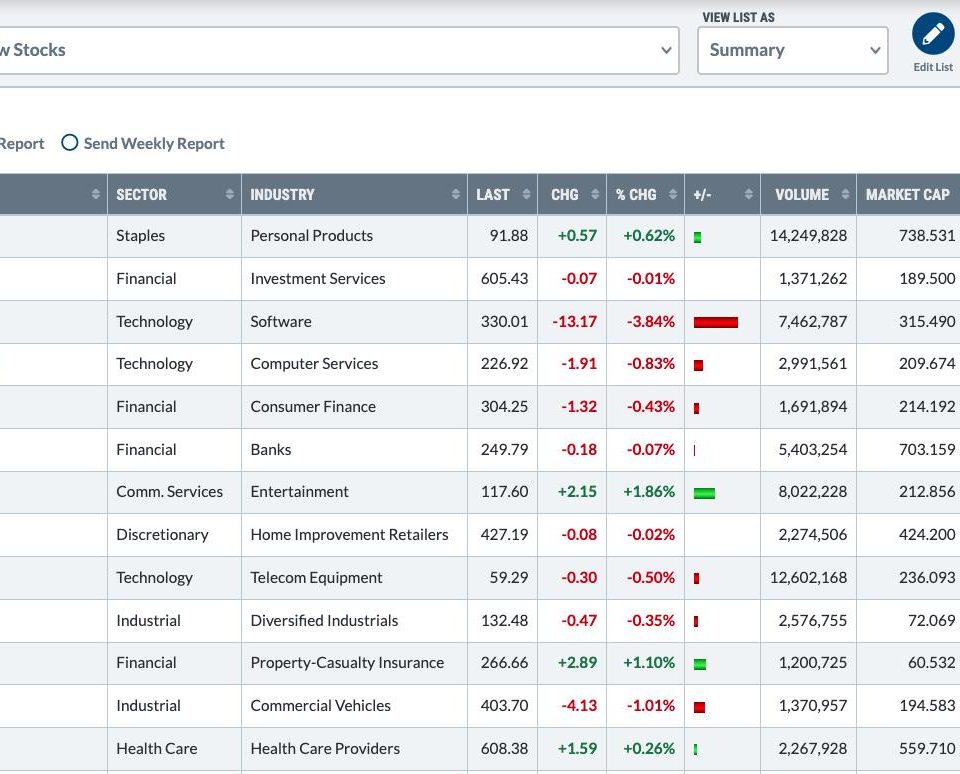The width and height of the screenshot is (960, 774).
Task: Sort by the LAST price column arrows
Action: pos(527,195)
